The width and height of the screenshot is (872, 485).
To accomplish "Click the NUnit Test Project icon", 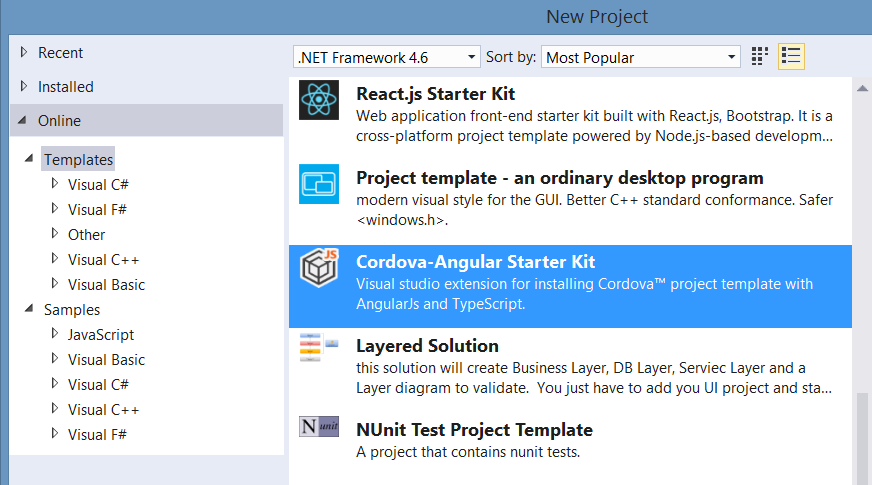I will (x=320, y=428).
